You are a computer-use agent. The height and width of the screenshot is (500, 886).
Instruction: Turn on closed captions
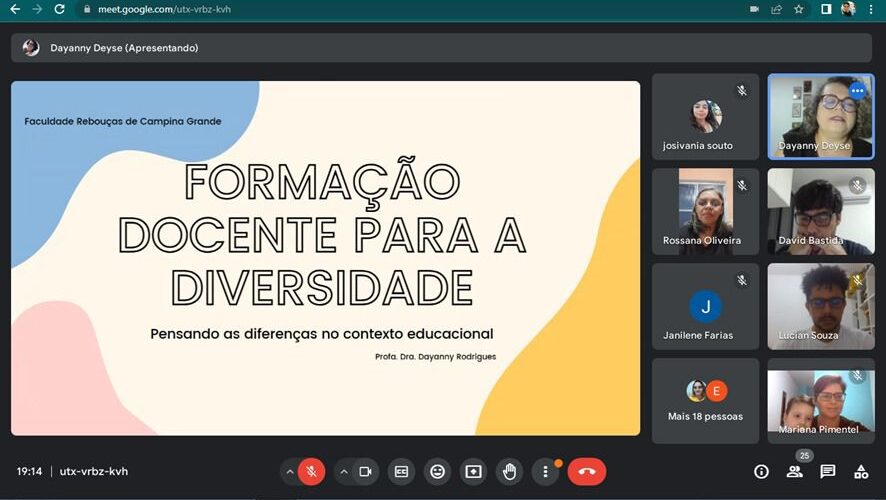pos(401,471)
